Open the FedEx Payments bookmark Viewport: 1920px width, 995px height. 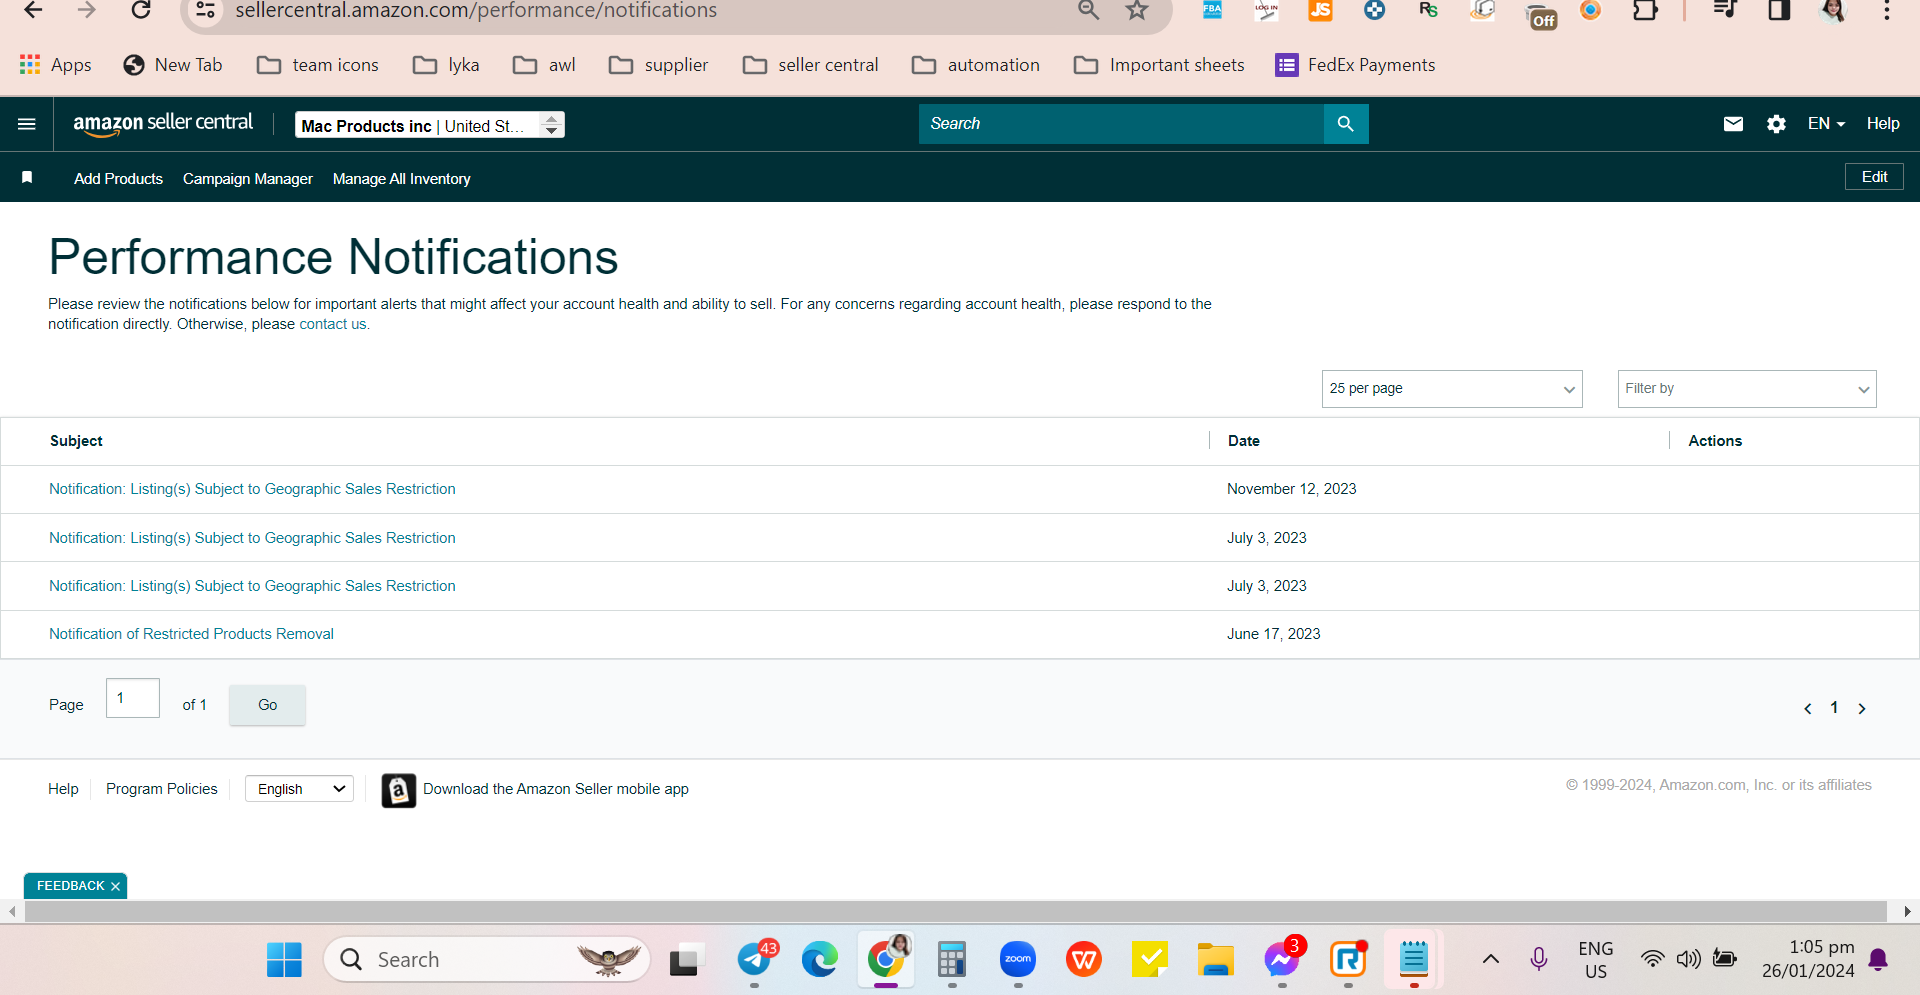pyautogui.click(x=1355, y=65)
